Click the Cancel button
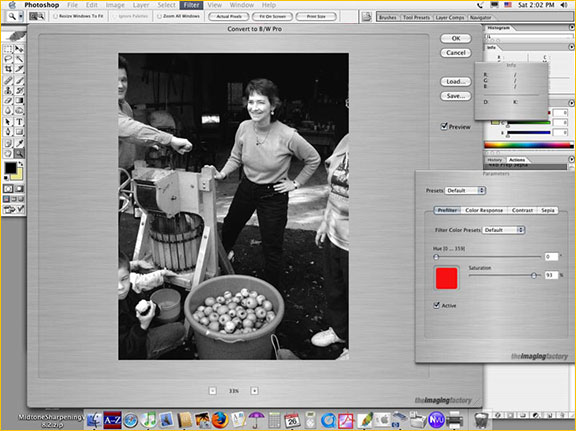Viewport: 576px width, 431px height. [x=456, y=53]
